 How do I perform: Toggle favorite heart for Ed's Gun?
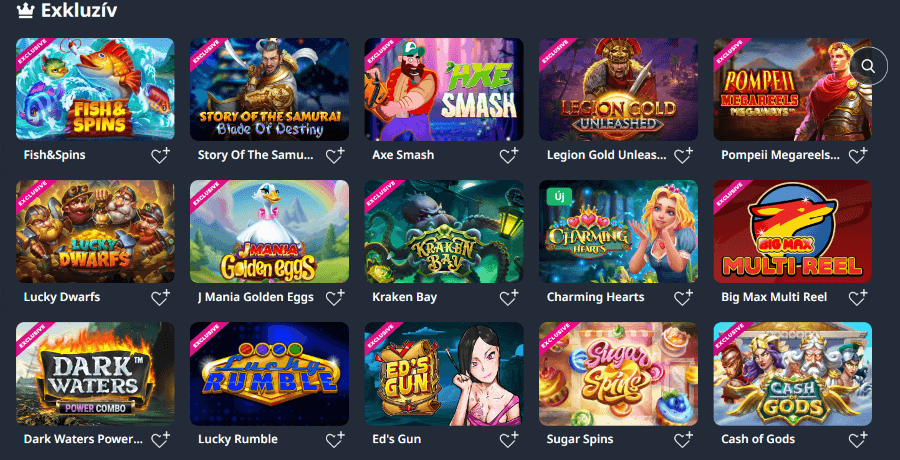coord(509,439)
